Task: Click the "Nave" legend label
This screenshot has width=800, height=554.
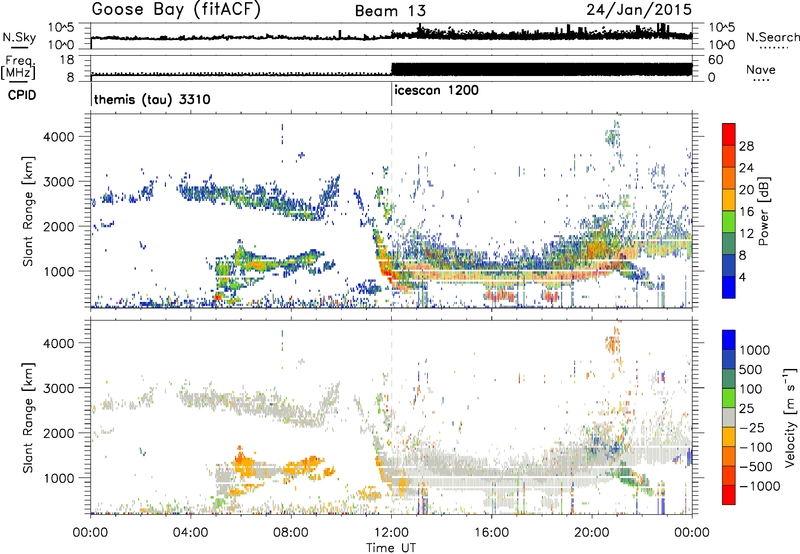Action: pos(761,69)
